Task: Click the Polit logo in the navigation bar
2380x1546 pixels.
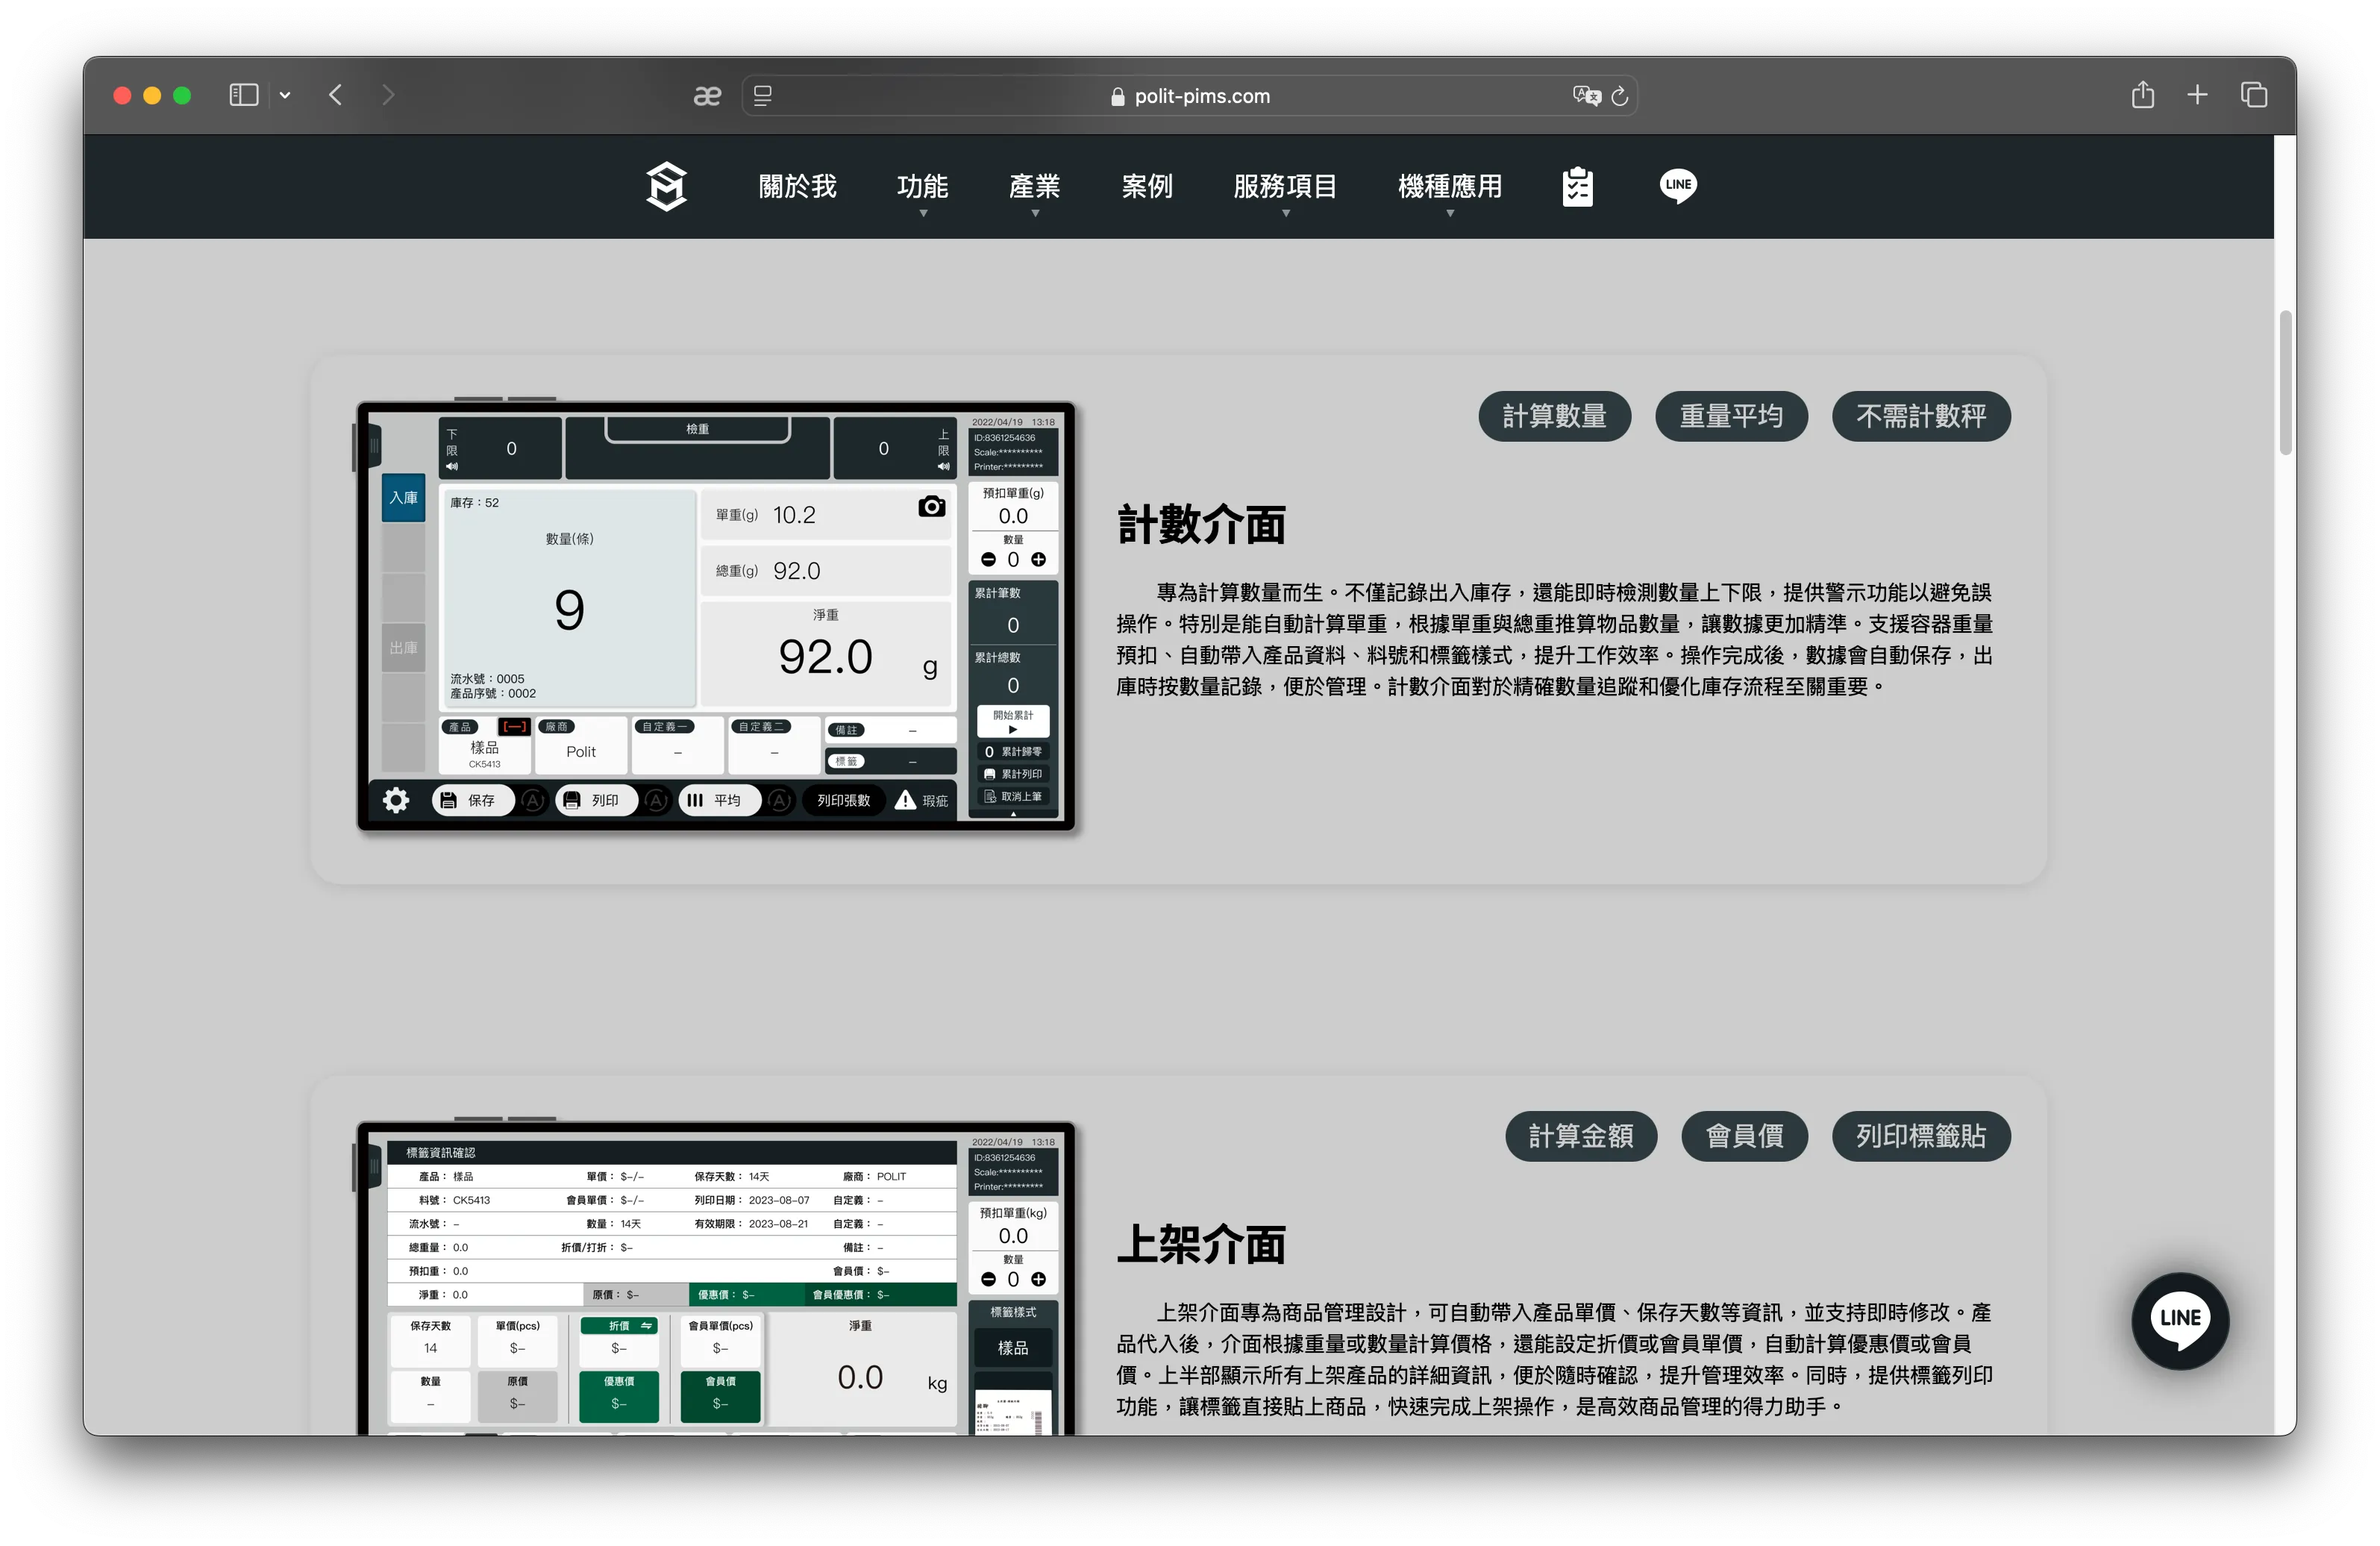Action: click(x=666, y=187)
